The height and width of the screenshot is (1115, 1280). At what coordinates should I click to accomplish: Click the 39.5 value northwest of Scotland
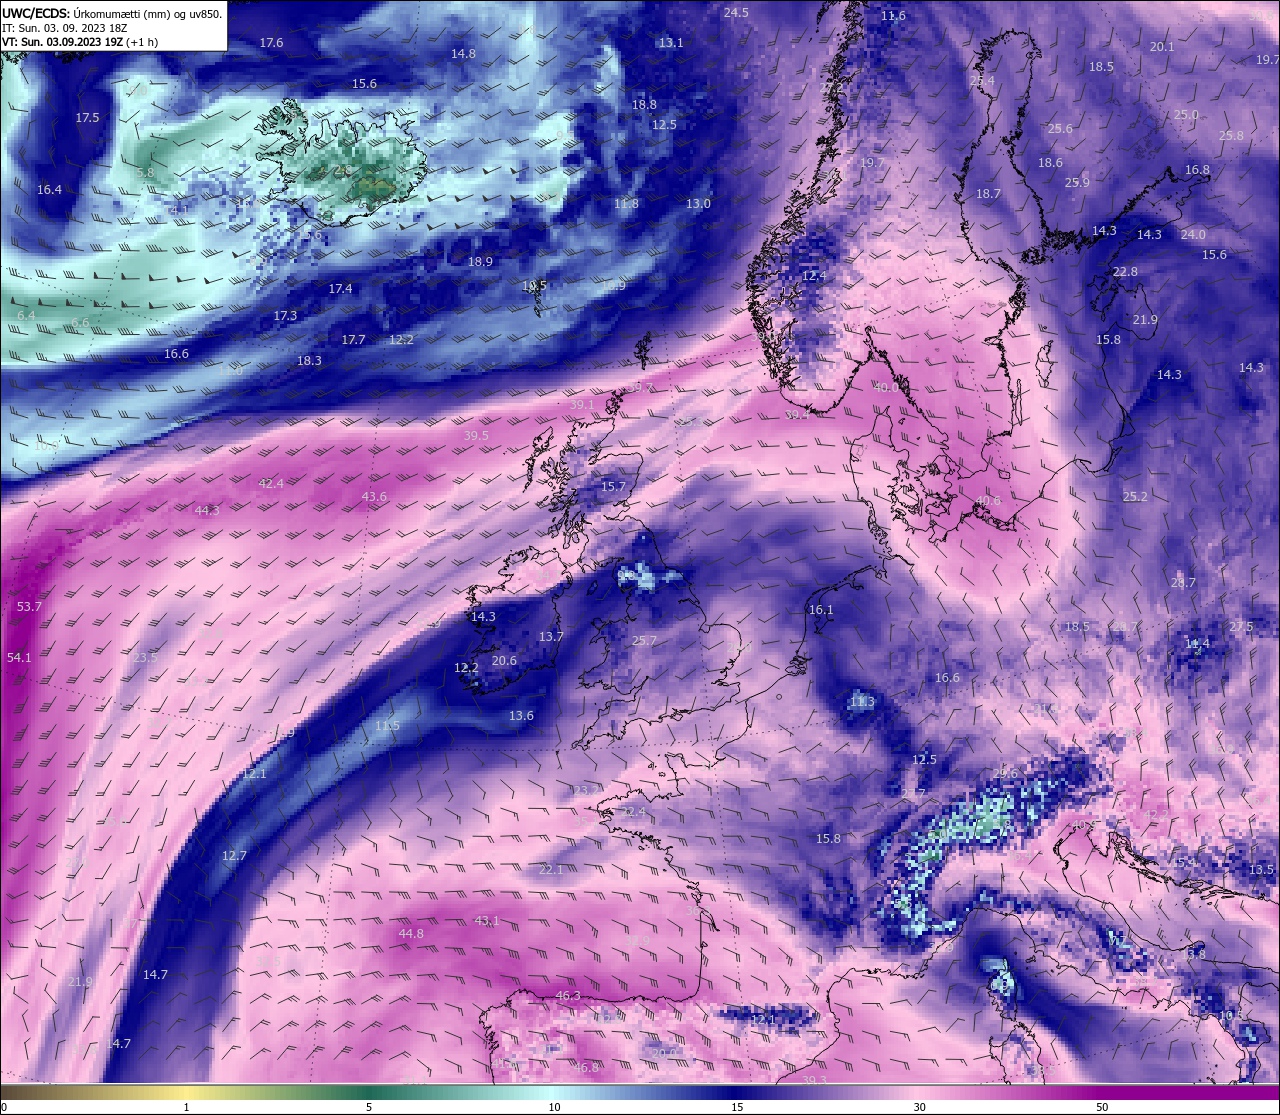[x=476, y=436]
